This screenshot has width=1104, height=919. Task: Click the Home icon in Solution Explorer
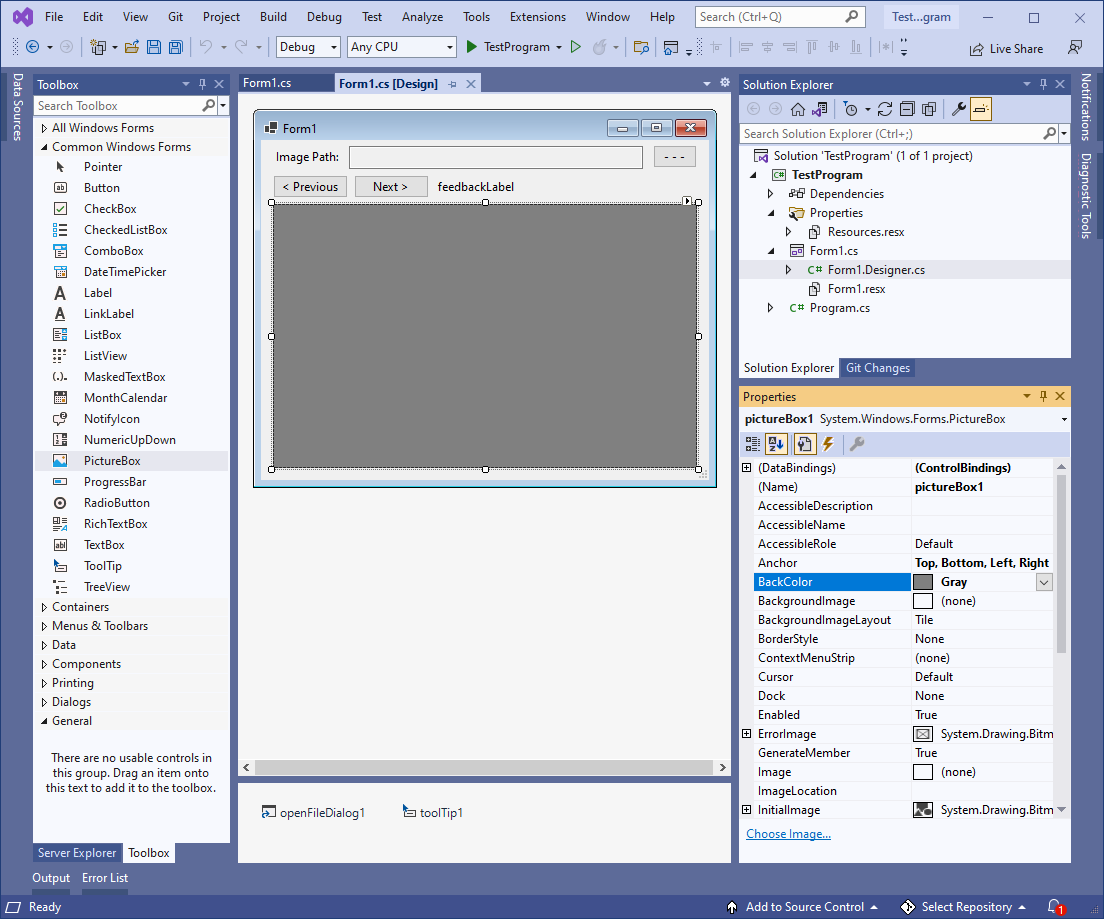pyautogui.click(x=798, y=109)
